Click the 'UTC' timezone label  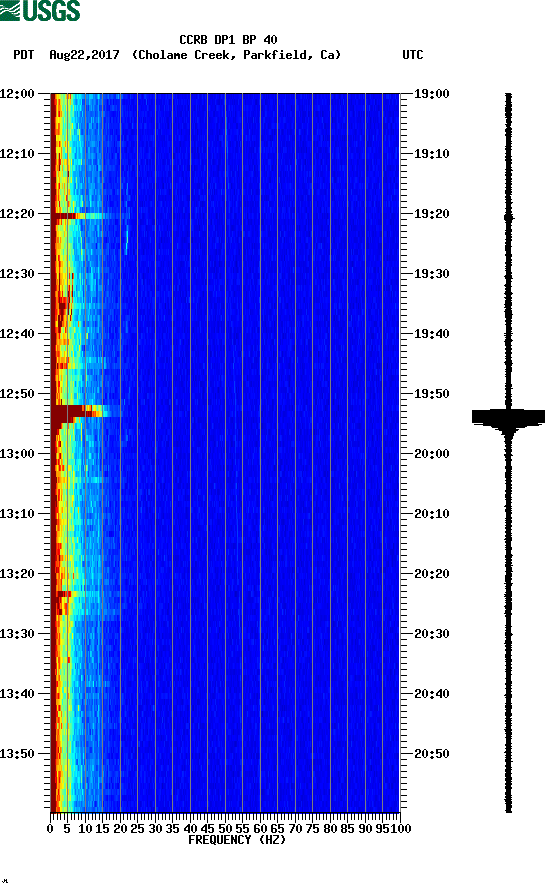[413, 55]
